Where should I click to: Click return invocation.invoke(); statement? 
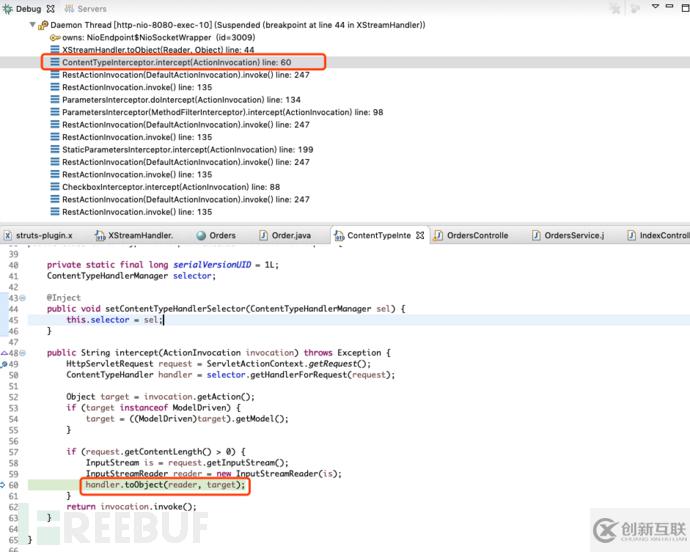[x=131, y=507]
